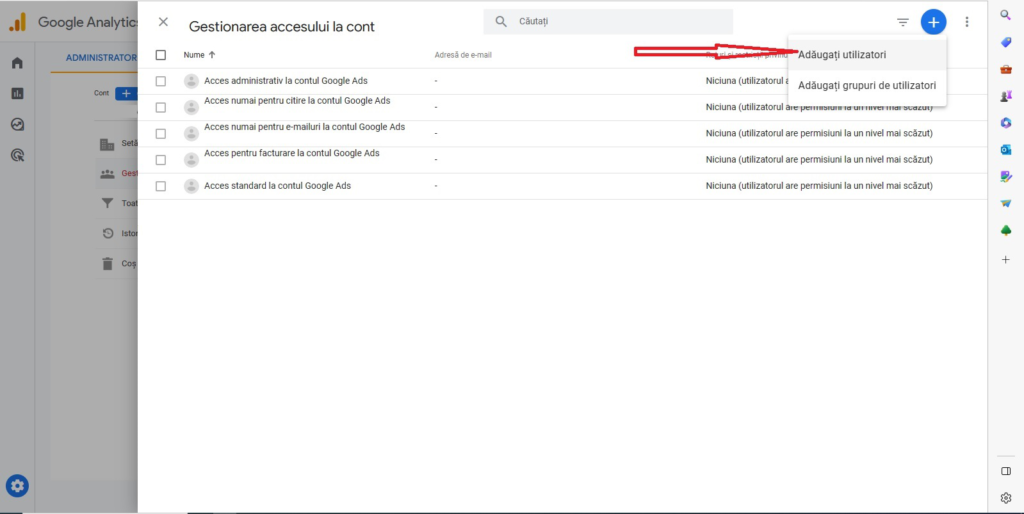The width and height of the screenshot is (1024, 514).
Task: Open the filter icon next to the plus button
Action: click(903, 22)
